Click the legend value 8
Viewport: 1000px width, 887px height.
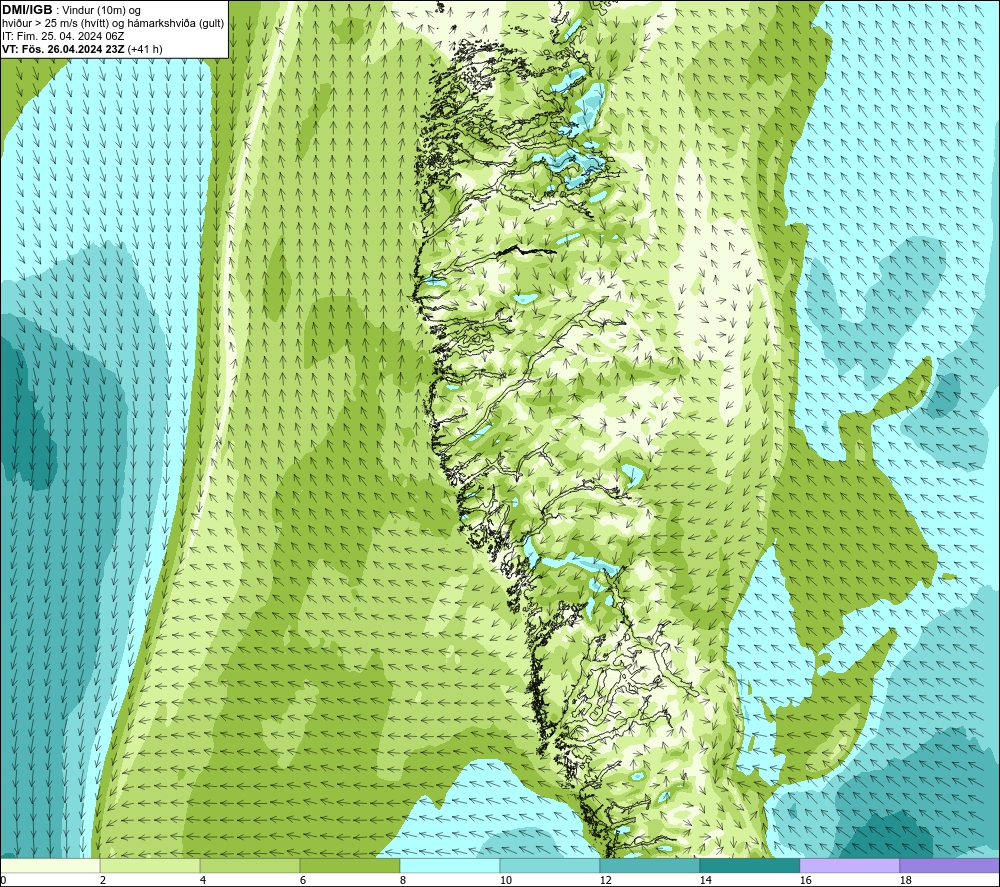point(402,881)
